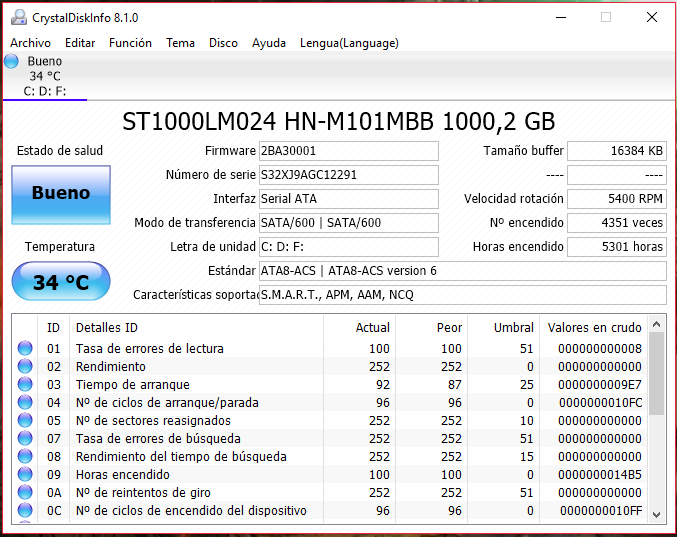The width and height of the screenshot is (677, 537).
Task: Click the Detalles ID column header
Action: coord(196,328)
